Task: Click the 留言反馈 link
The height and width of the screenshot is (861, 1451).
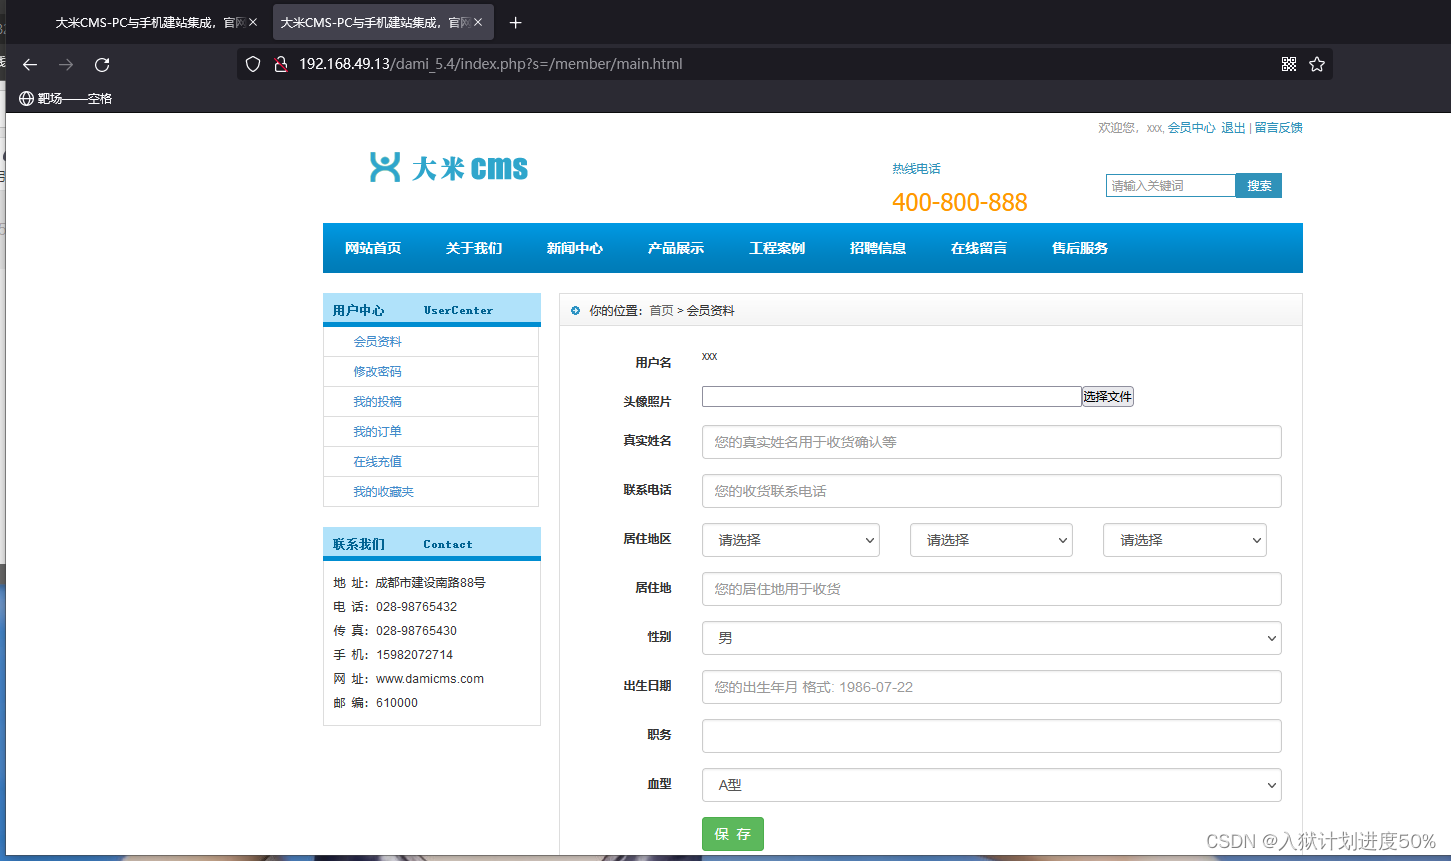Action: point(1278,128)
